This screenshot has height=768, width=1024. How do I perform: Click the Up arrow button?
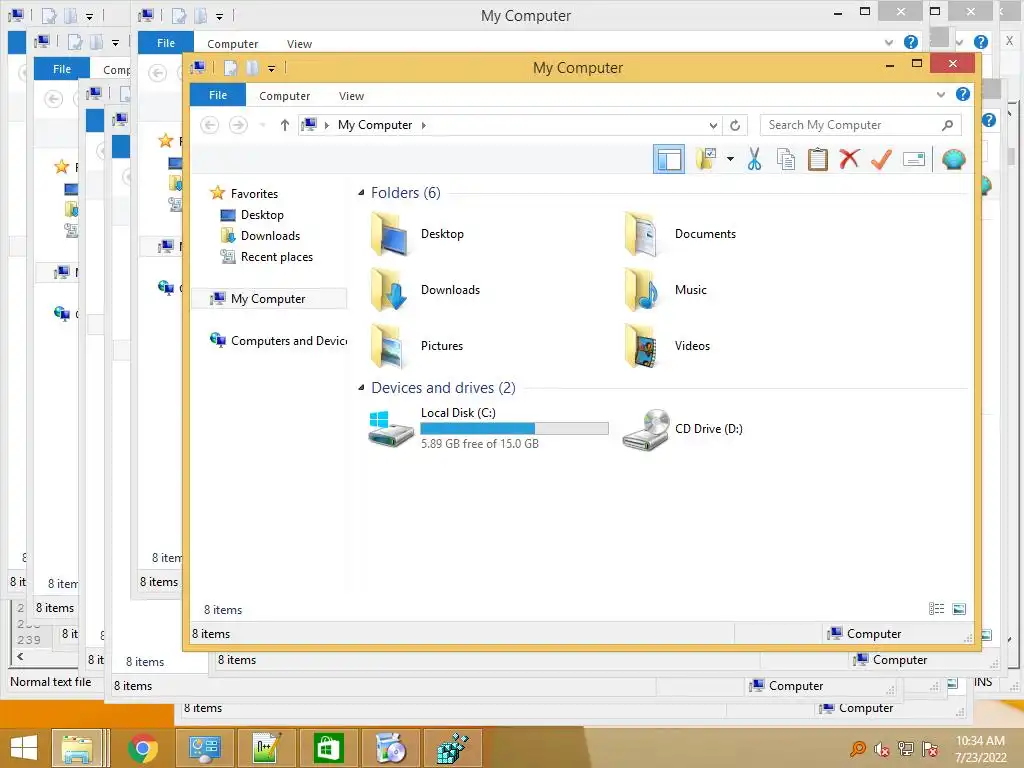[284, 125]
